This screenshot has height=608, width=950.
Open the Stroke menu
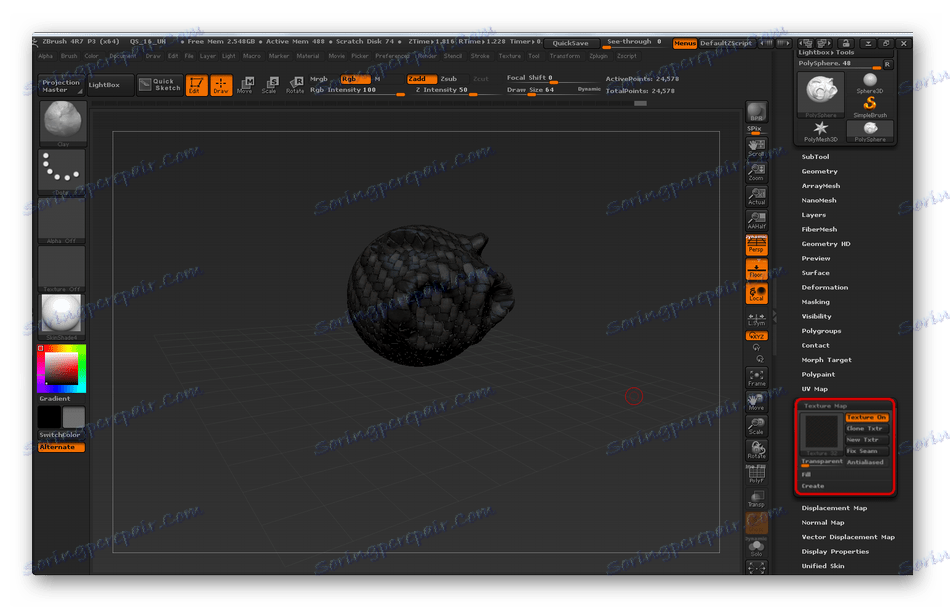480,56
